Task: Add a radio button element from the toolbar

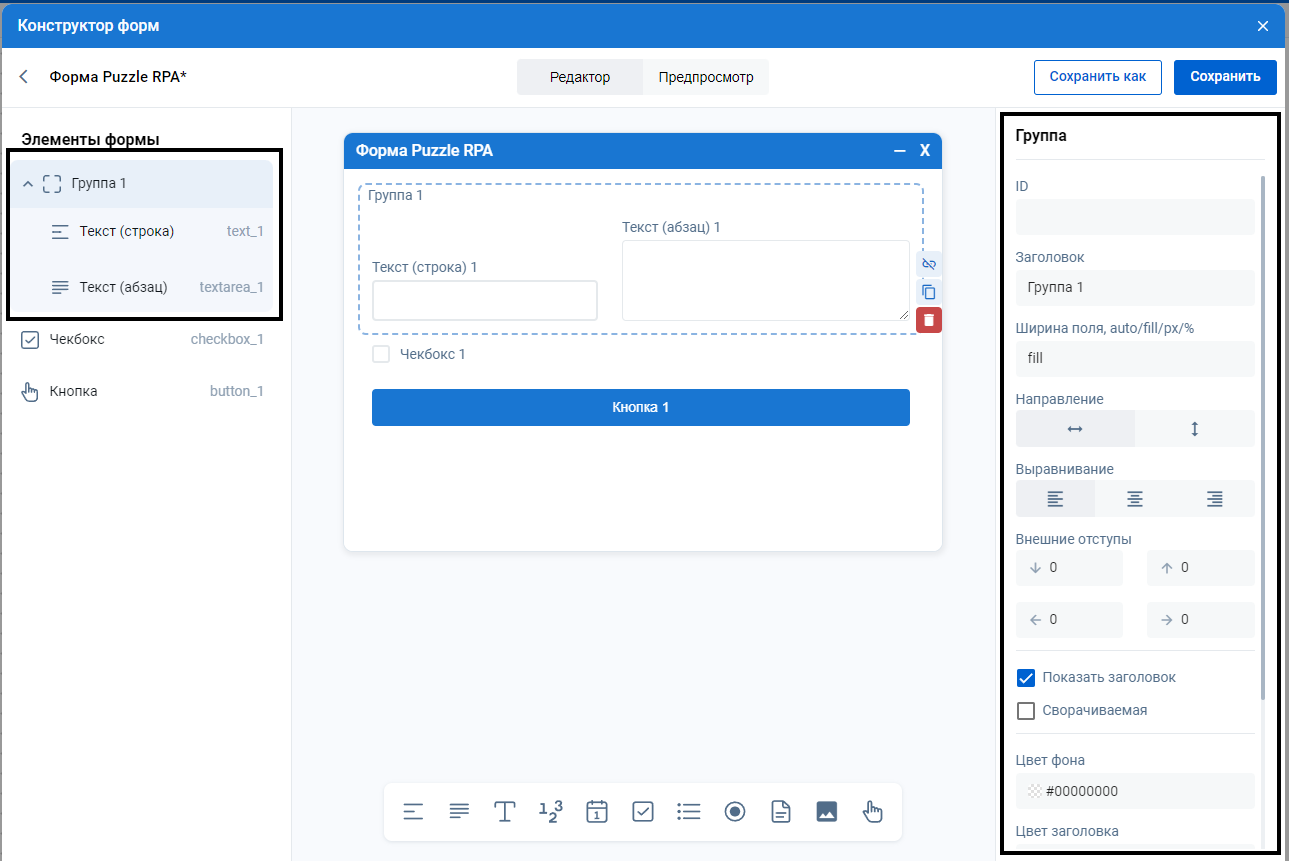Action: (x=735, y=811)
